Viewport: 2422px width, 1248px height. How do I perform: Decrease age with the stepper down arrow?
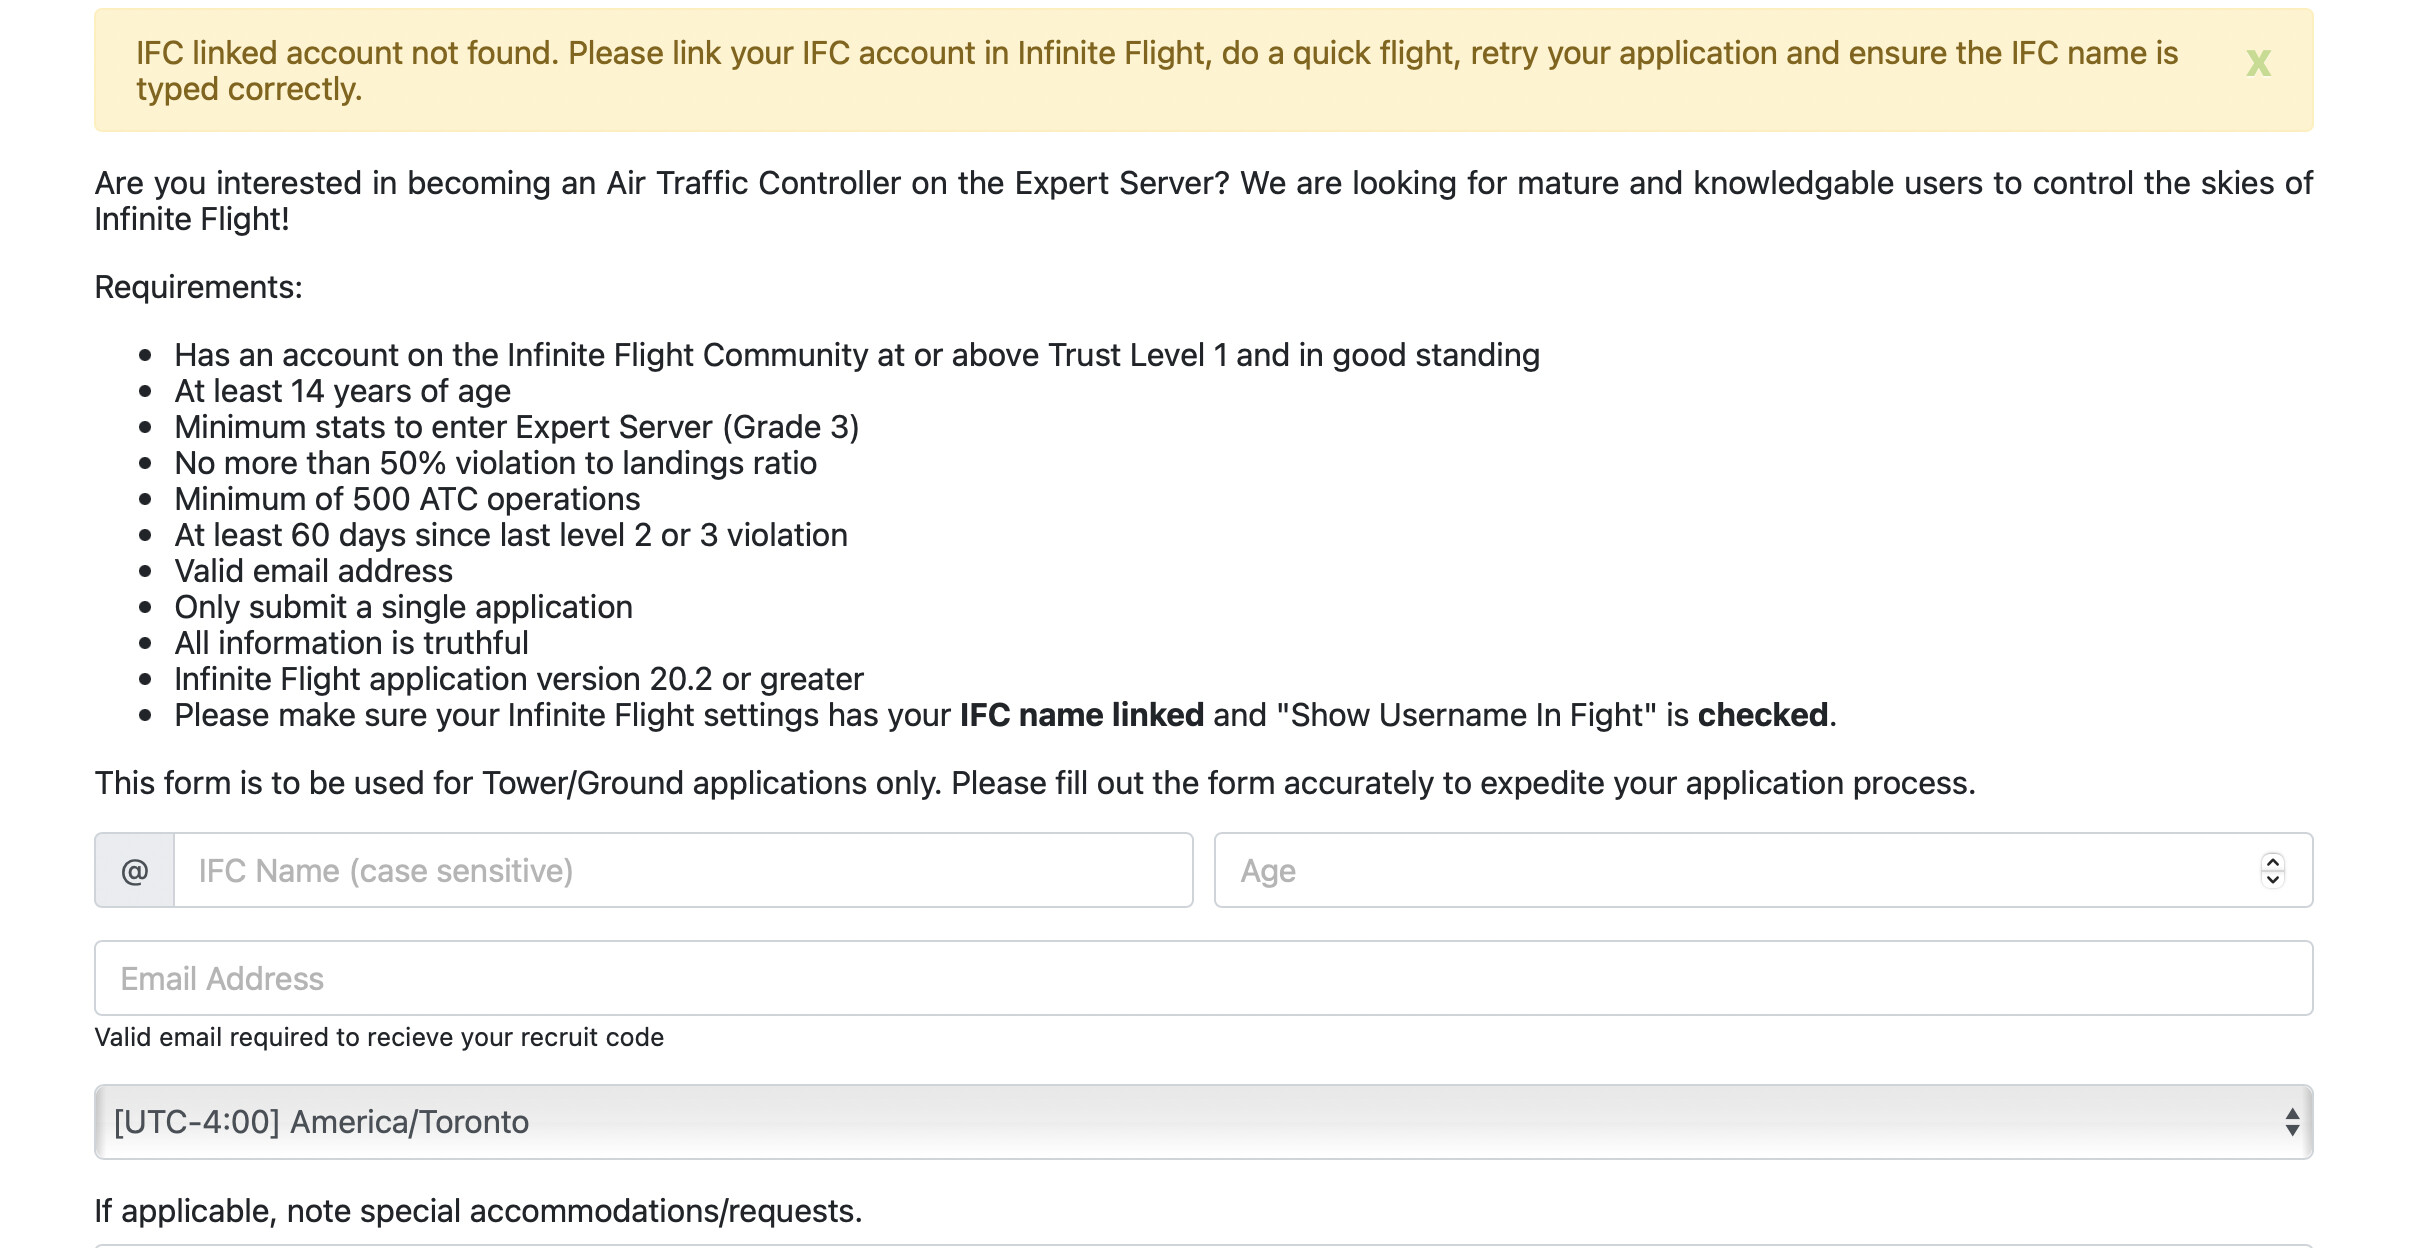click(2272, 880)
